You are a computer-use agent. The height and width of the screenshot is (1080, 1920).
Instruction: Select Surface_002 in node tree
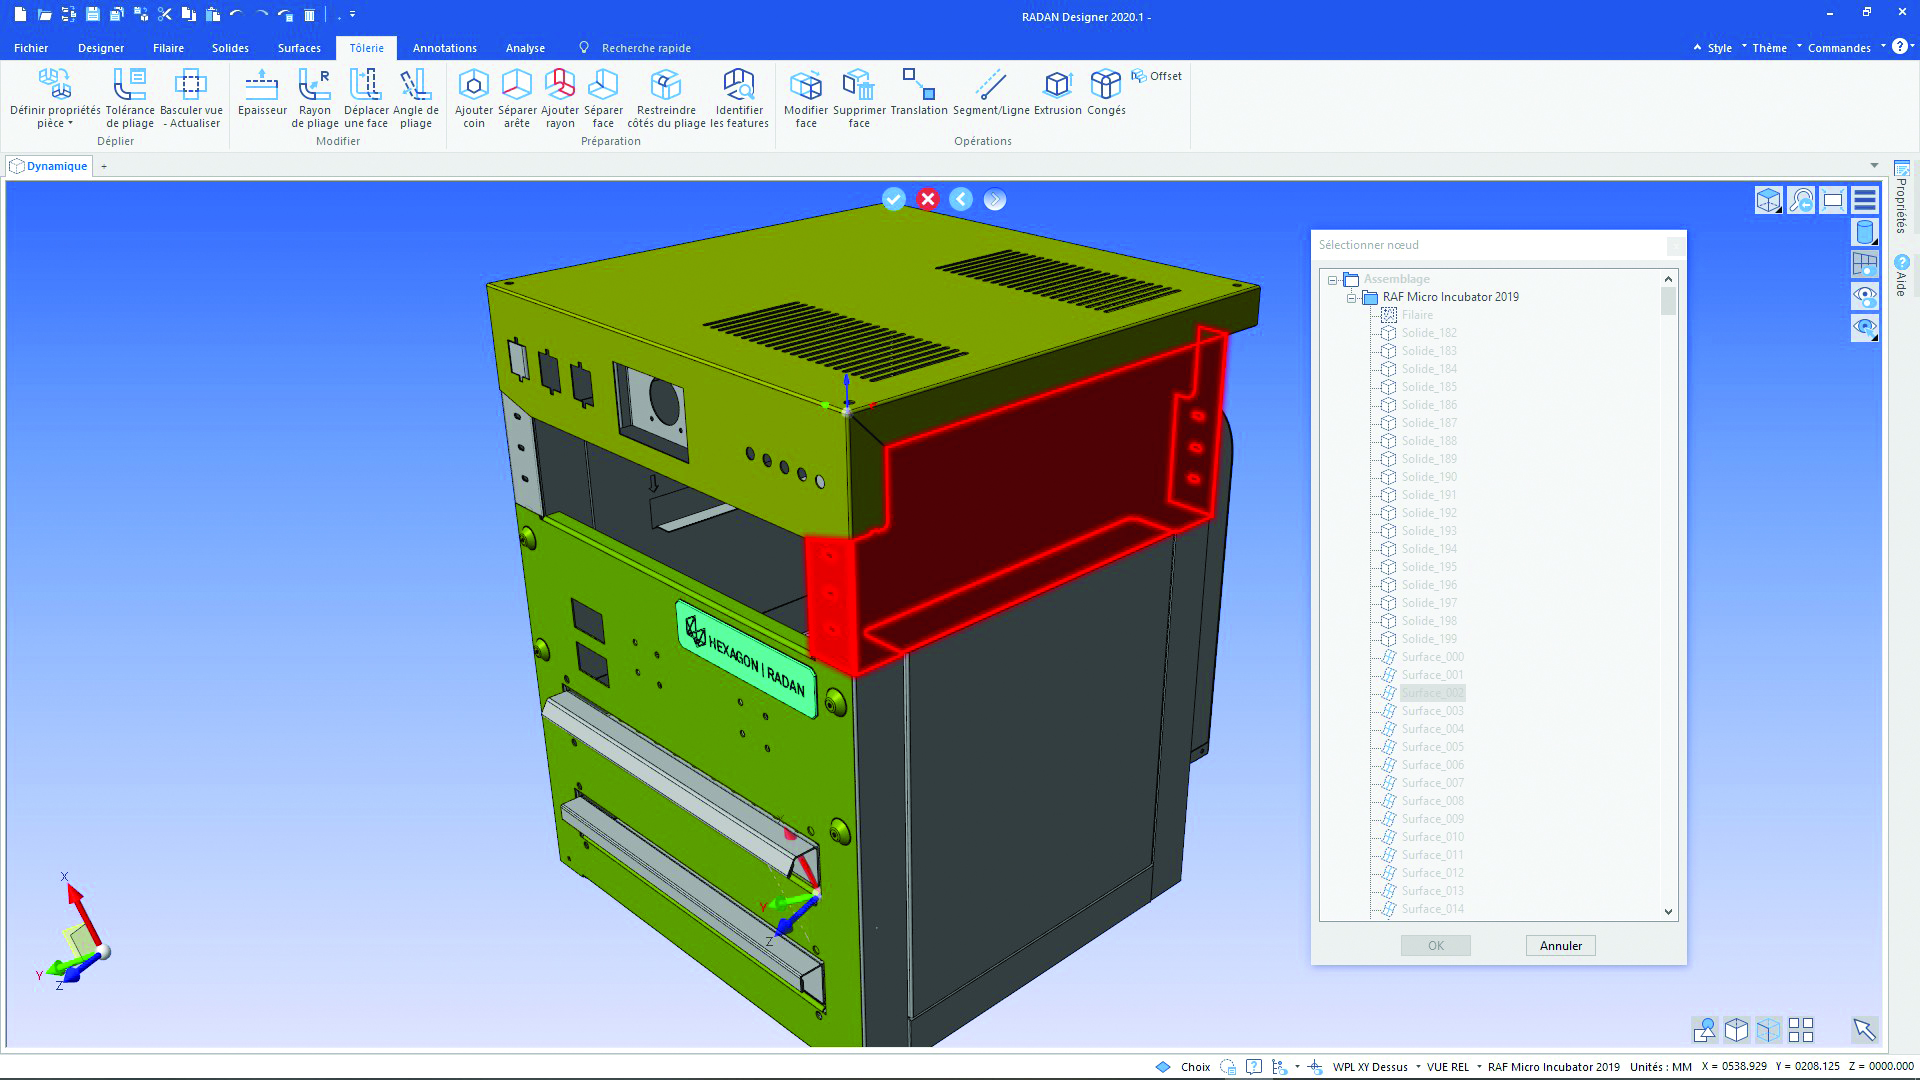click(1432, 693)
